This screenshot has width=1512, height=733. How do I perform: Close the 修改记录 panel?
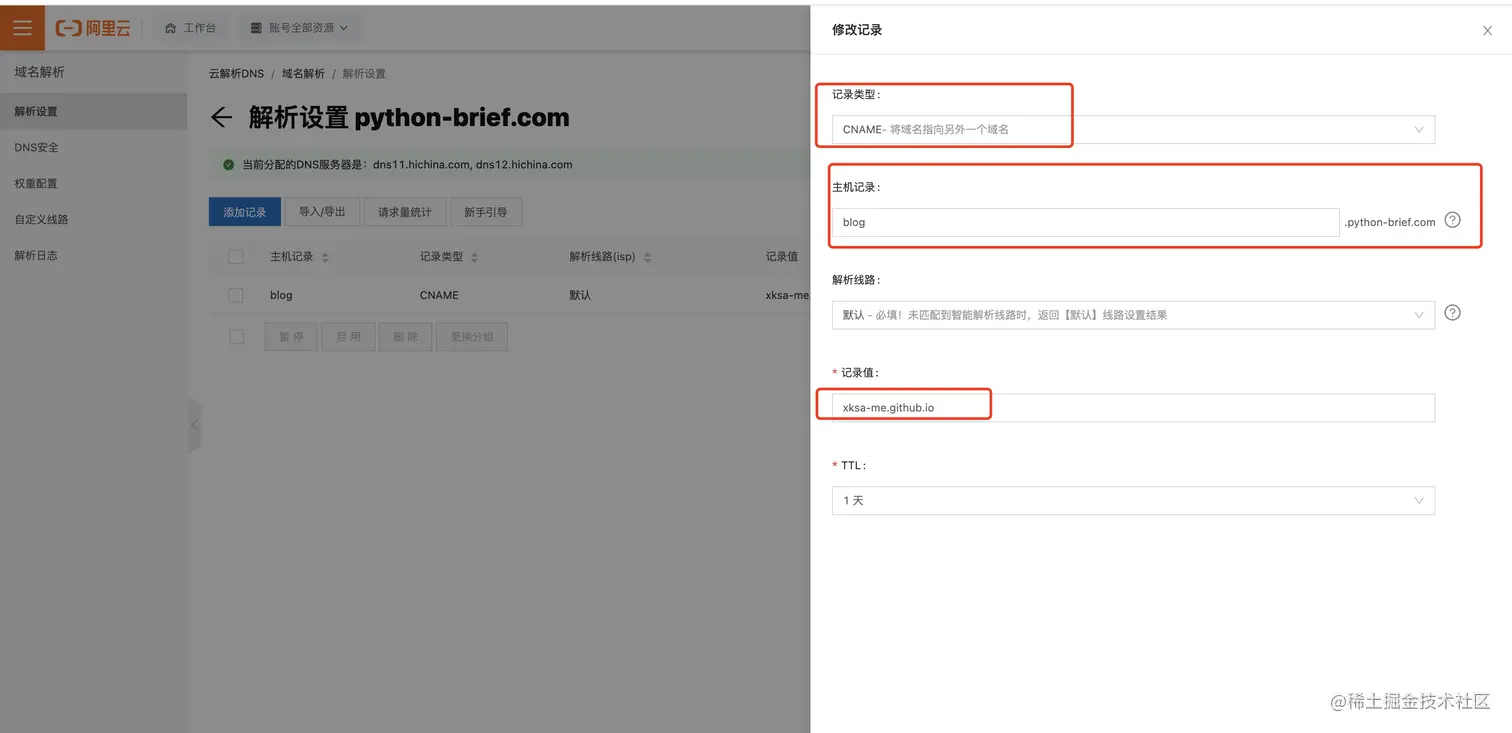[1487, 31]
